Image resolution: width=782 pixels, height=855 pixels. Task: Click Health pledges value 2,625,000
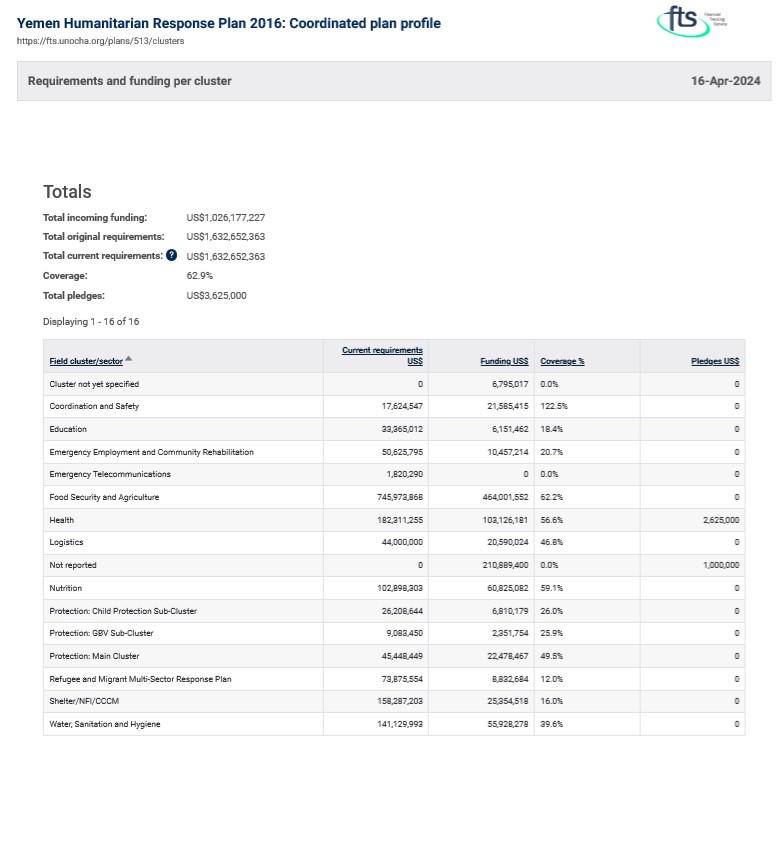click(721, 520)
